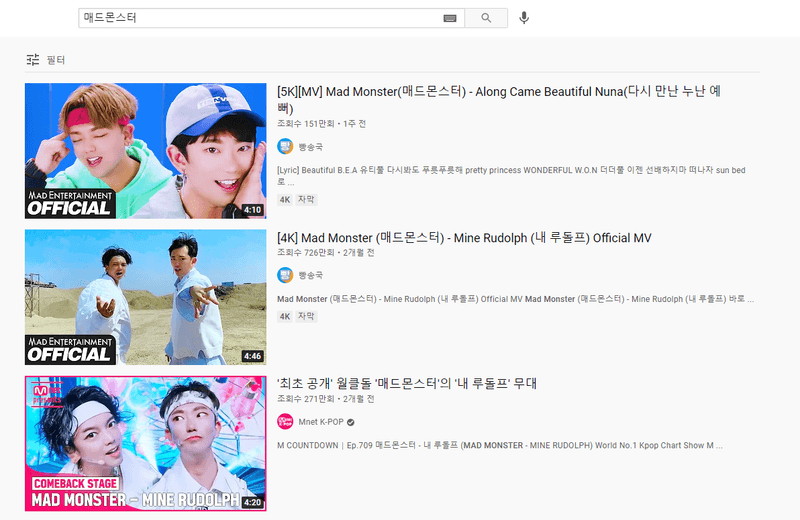Click the [Lyric] Beautiful B.E.A description snippet
The width and height of the screenshot is (800, 520).
[x=511, y=176]
